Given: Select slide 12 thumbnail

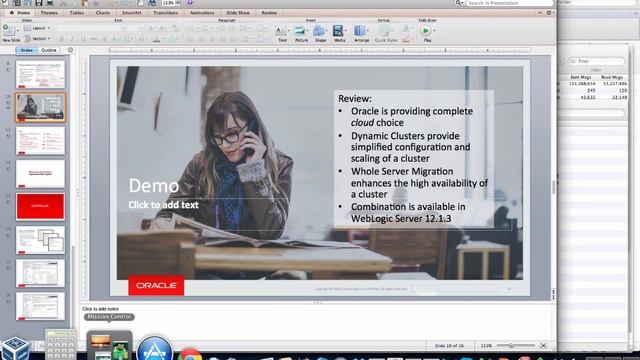Looking at the screenshot, I should (x=40, y=173).
